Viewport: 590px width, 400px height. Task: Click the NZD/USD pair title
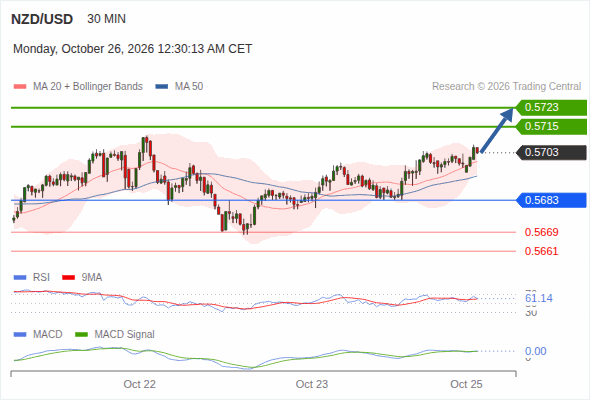[x=42, y=19]
